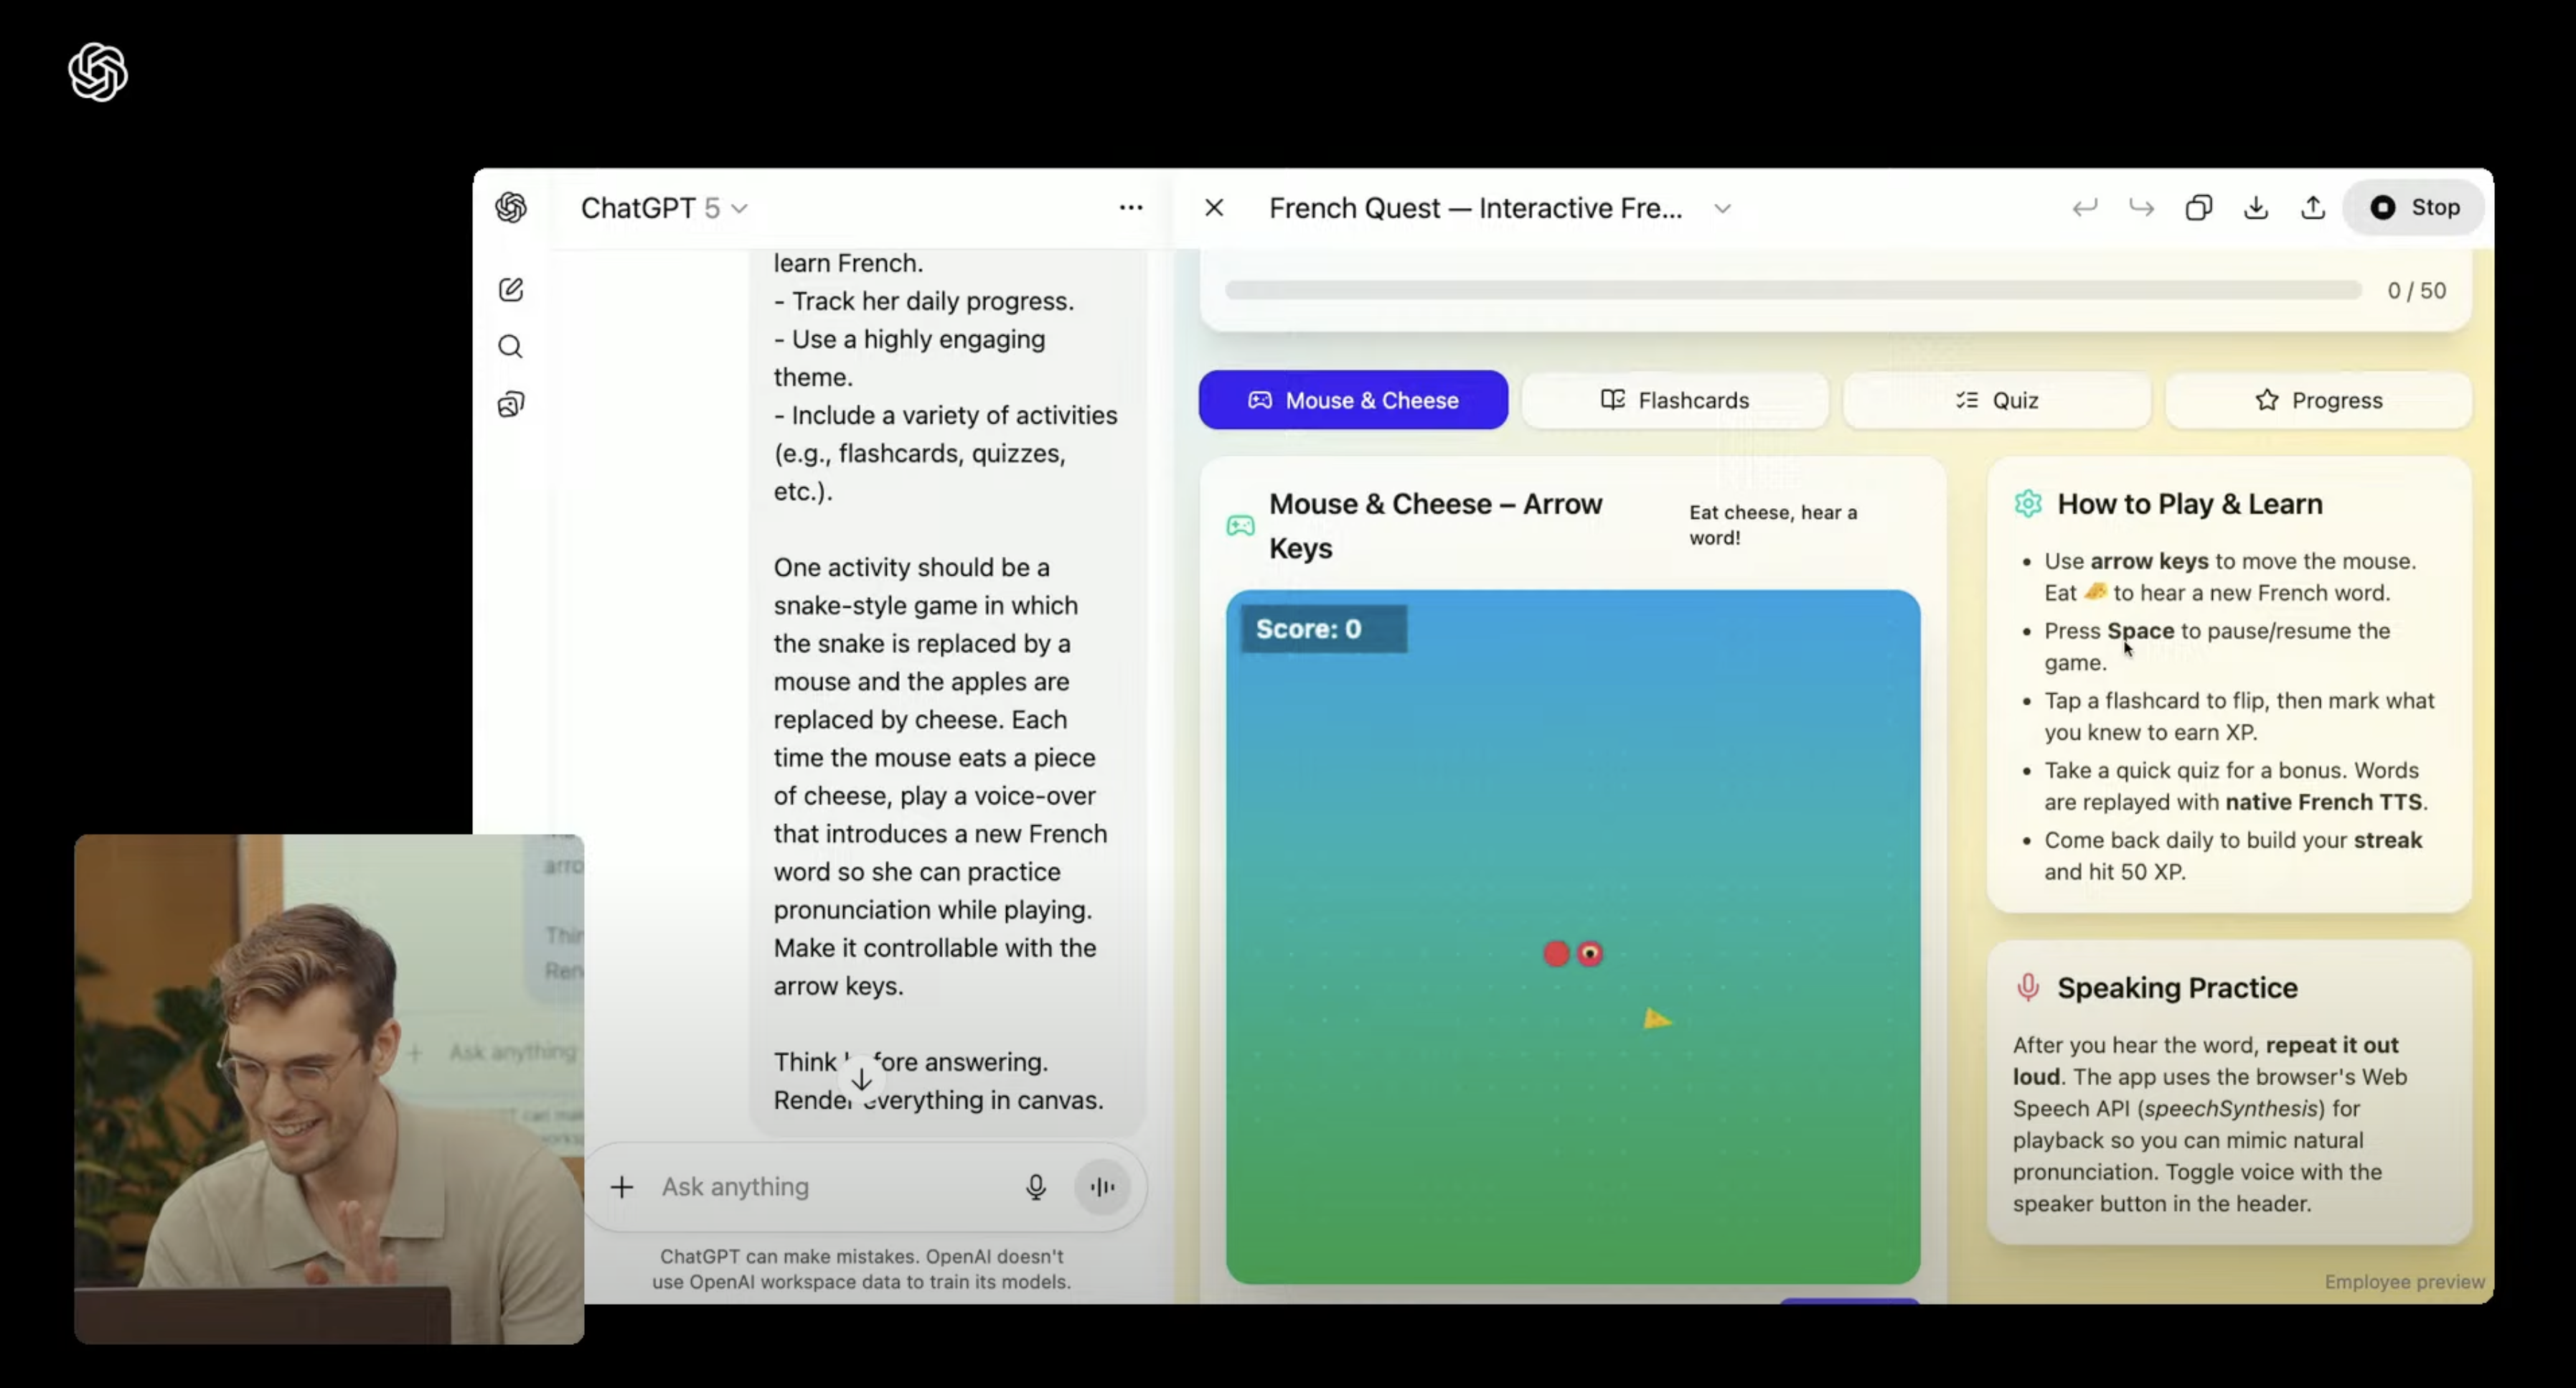The width and height of the screenshot is (2576, 1388).
Task: Switch to the Flashcards tab
Action: 1675,400
